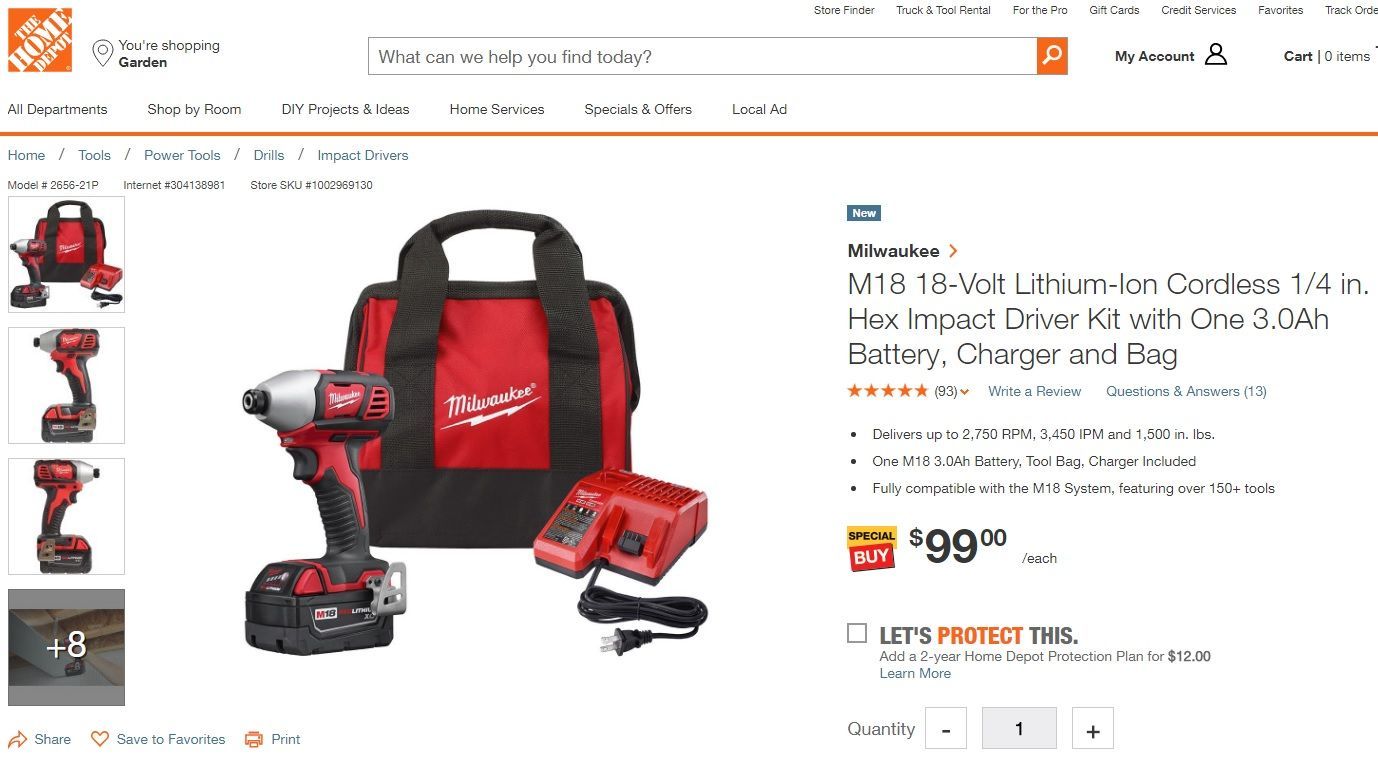This screenshot has height=767, width=1378.
Task: Select the second impact driver thumbnail
Action: (x=67, y=385)
